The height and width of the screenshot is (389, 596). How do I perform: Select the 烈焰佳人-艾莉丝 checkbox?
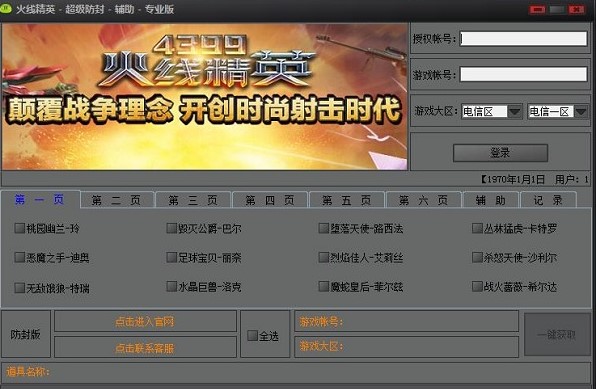coord(324,257)
